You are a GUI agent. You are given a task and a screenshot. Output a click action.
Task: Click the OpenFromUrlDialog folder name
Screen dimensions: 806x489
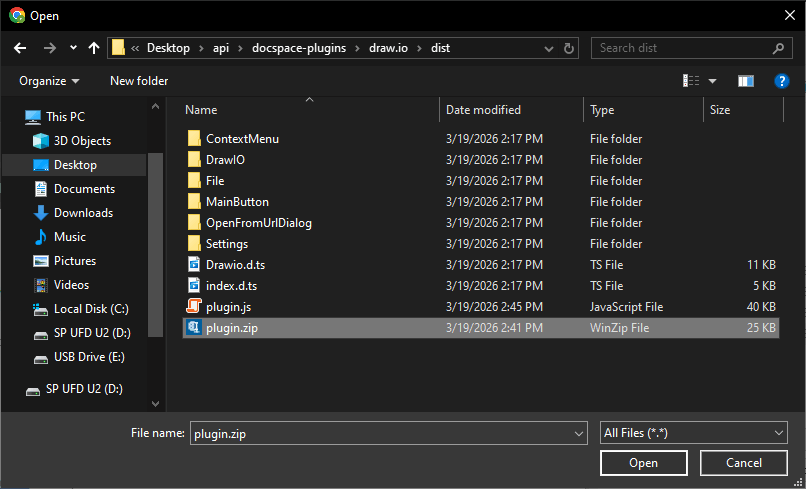point(259,223)
